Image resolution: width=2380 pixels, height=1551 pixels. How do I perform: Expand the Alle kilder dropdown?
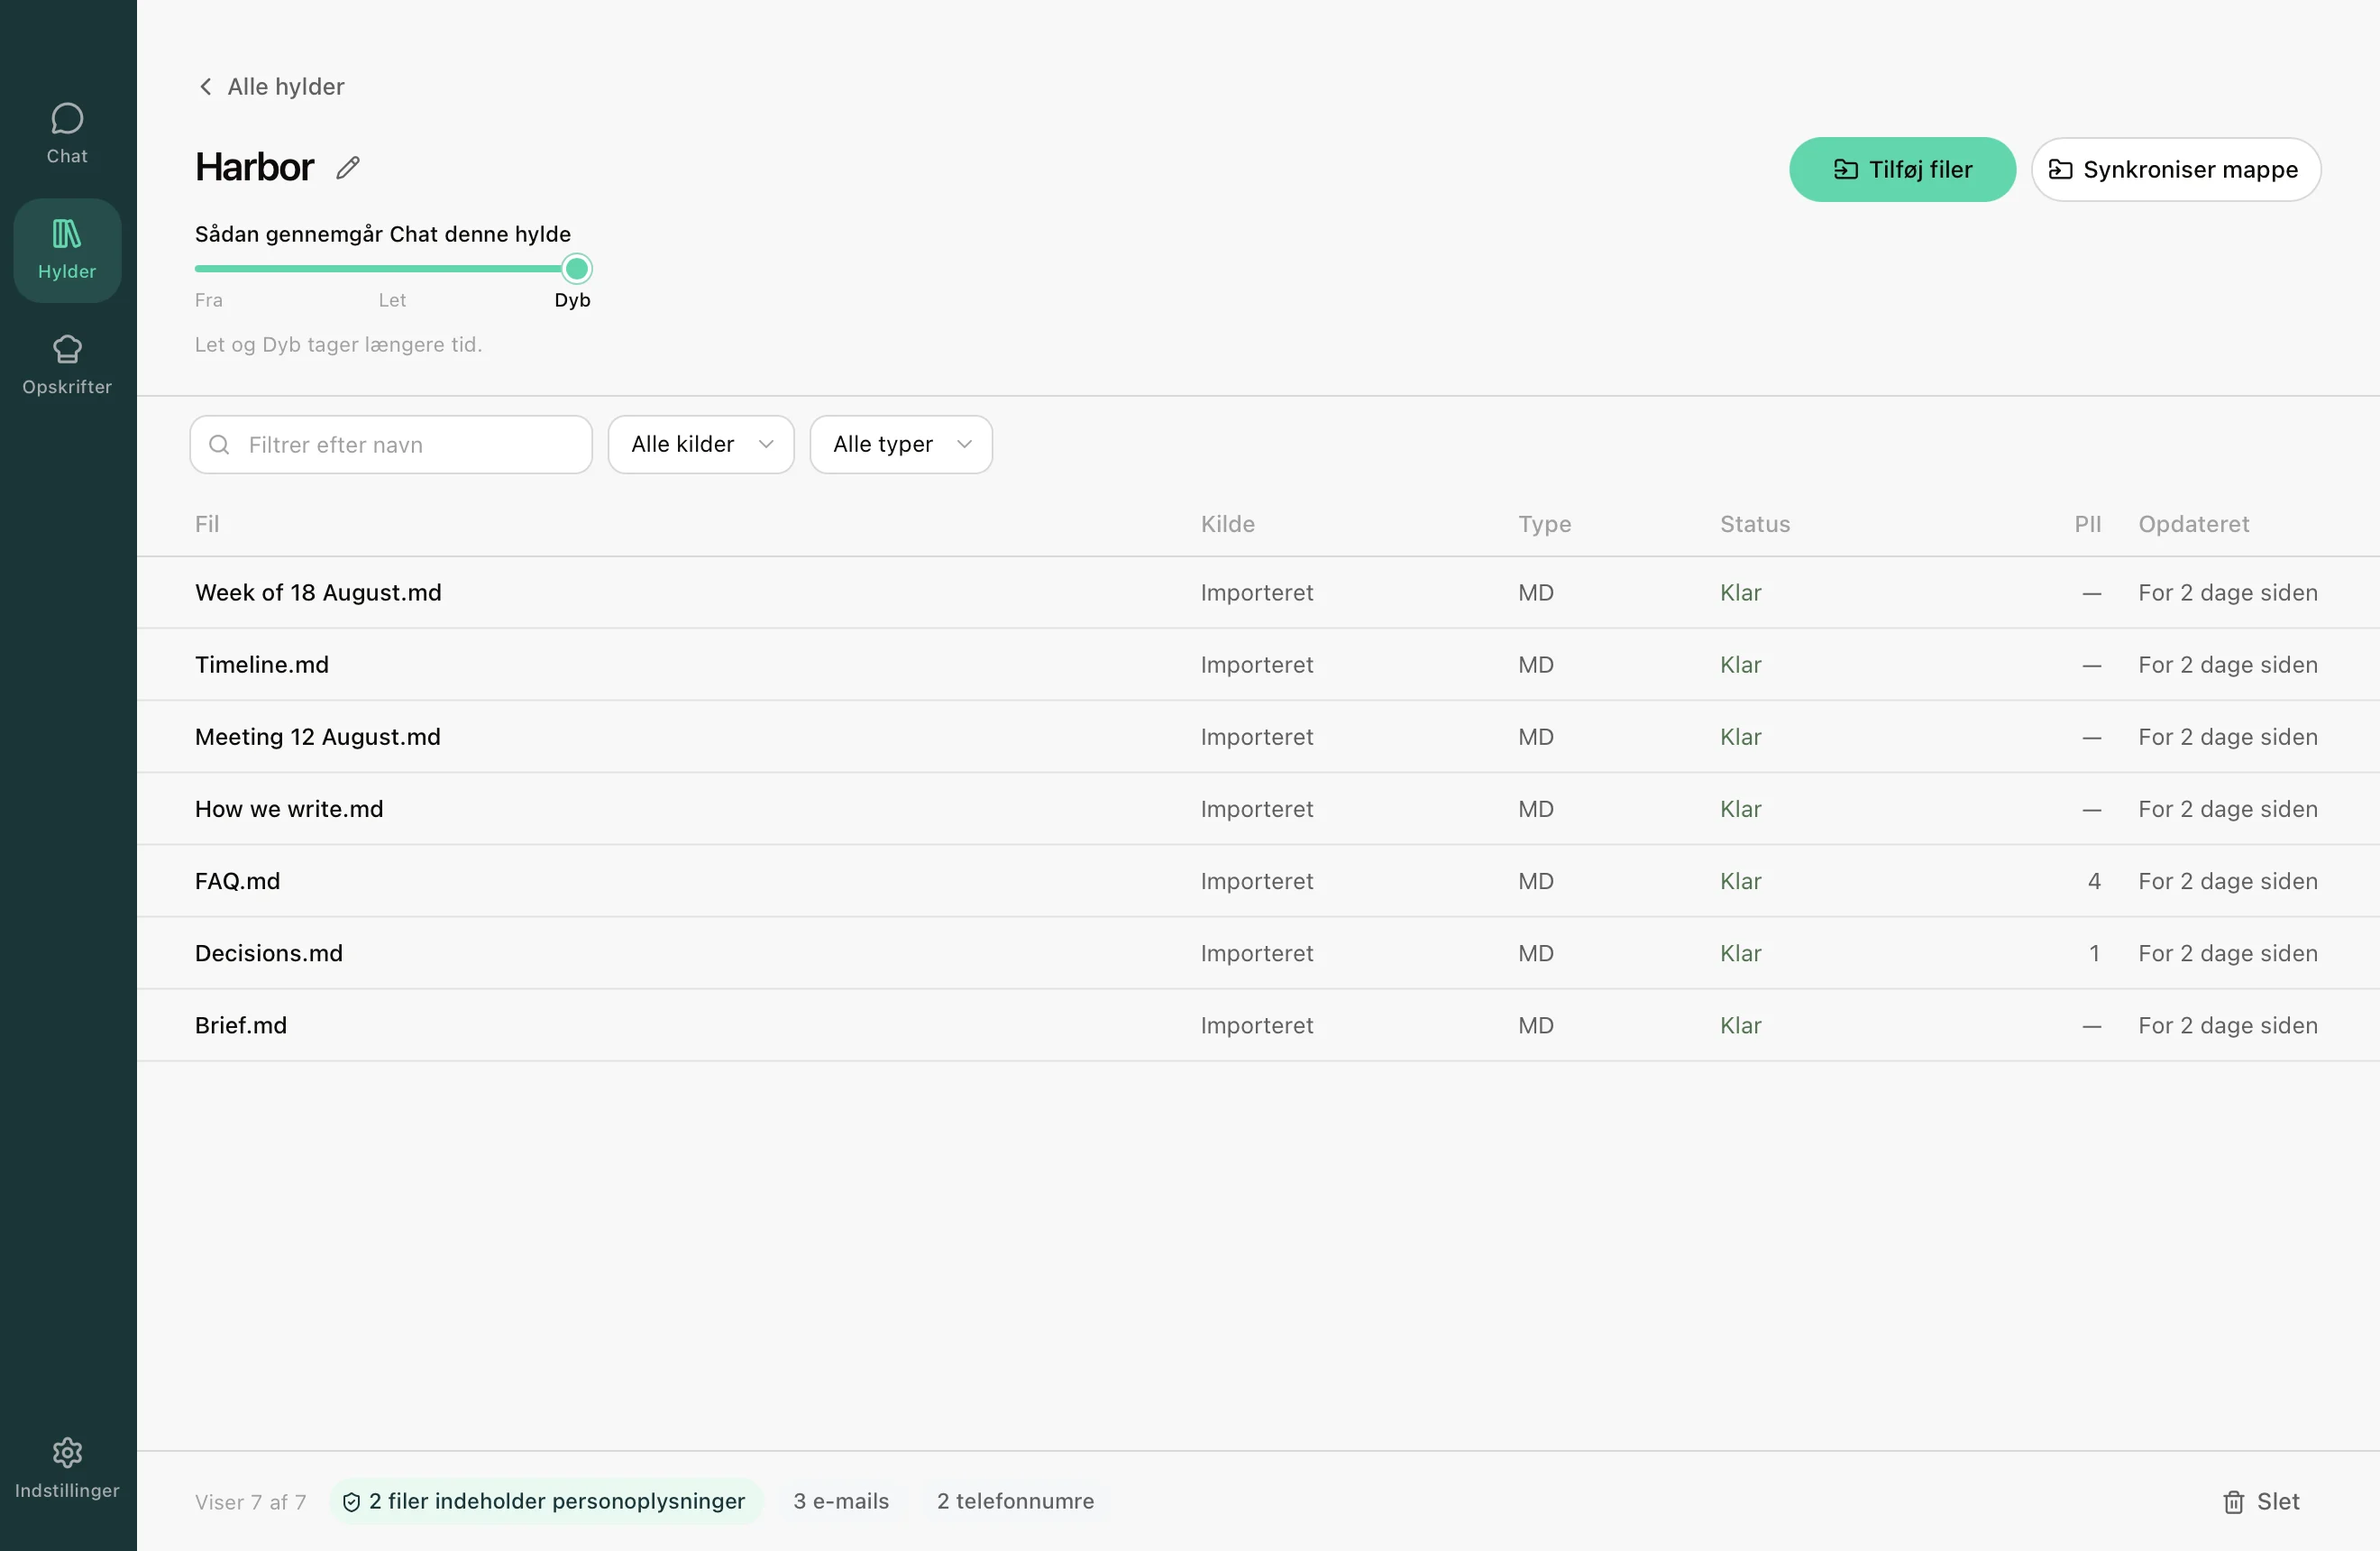(x=701, y=445)
